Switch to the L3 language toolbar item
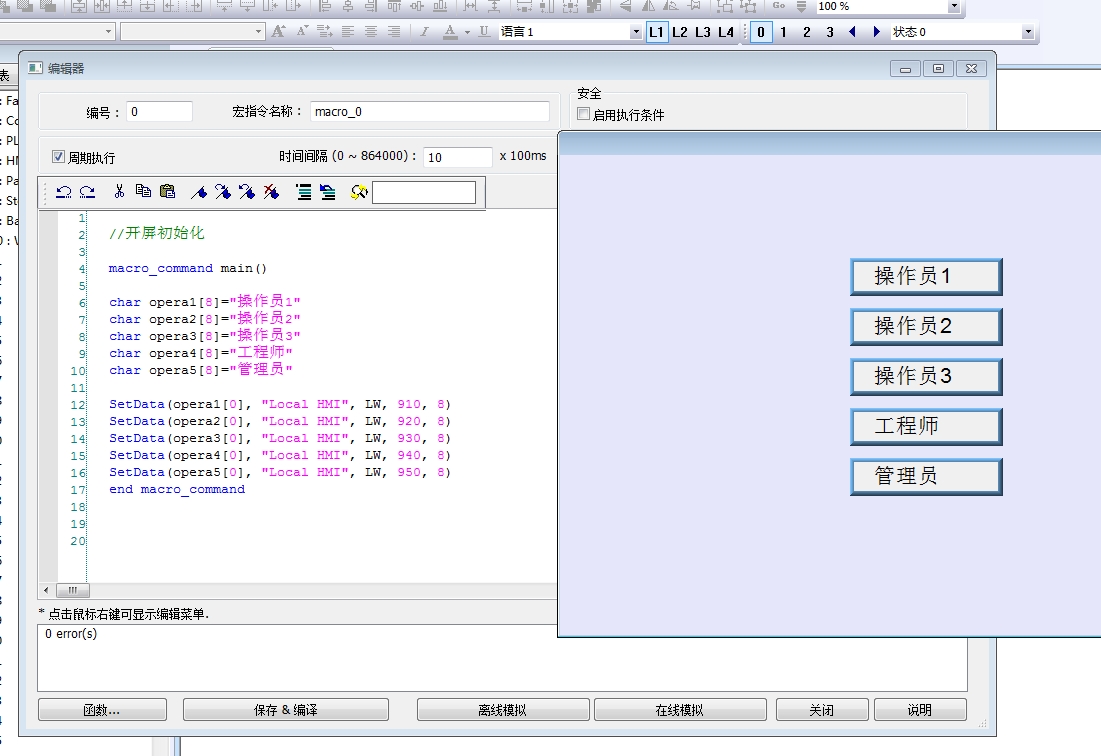 click(703, 32)
